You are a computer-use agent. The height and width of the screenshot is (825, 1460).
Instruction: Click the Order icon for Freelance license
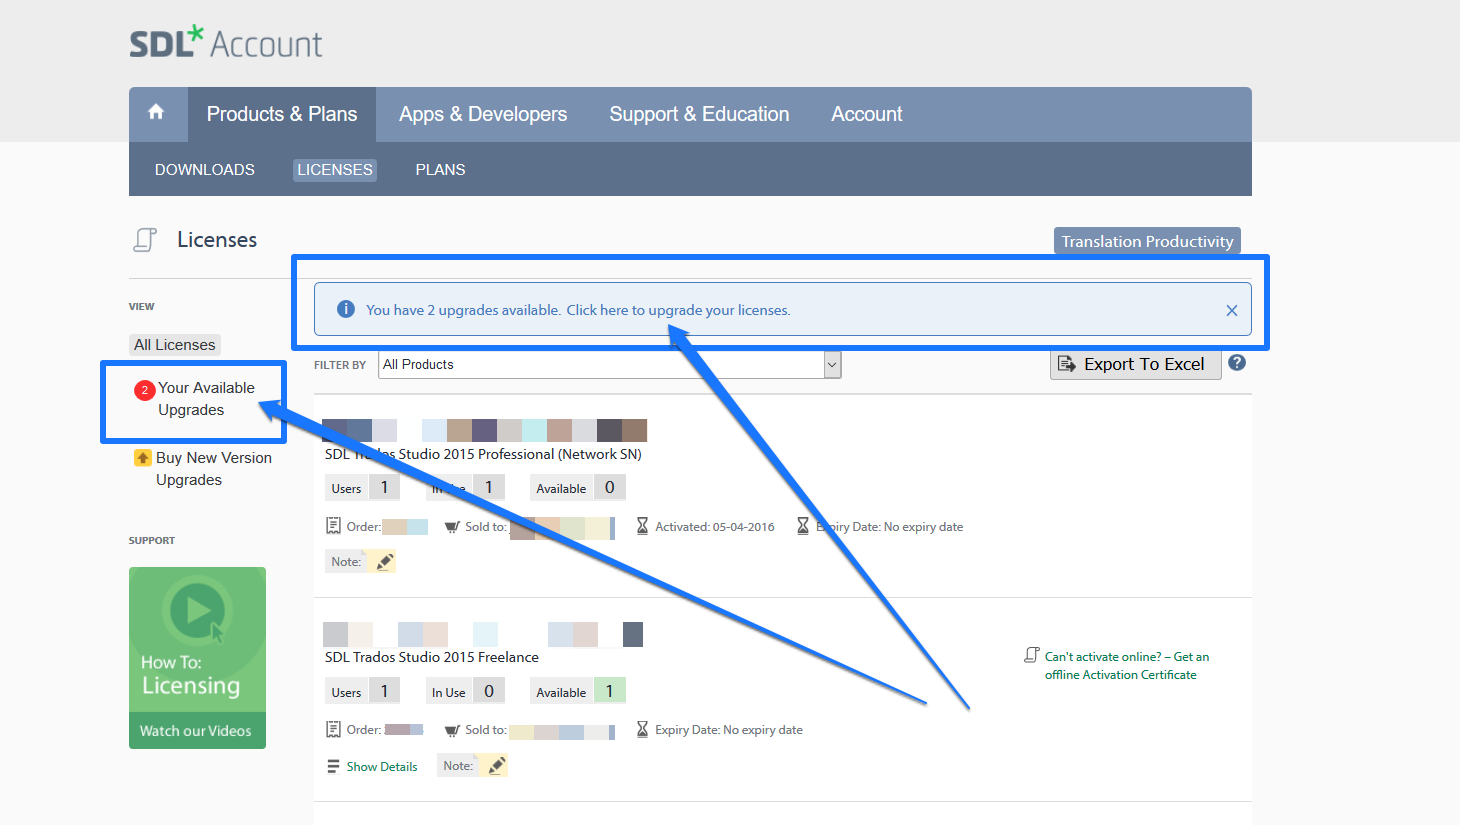pos(334,730)
